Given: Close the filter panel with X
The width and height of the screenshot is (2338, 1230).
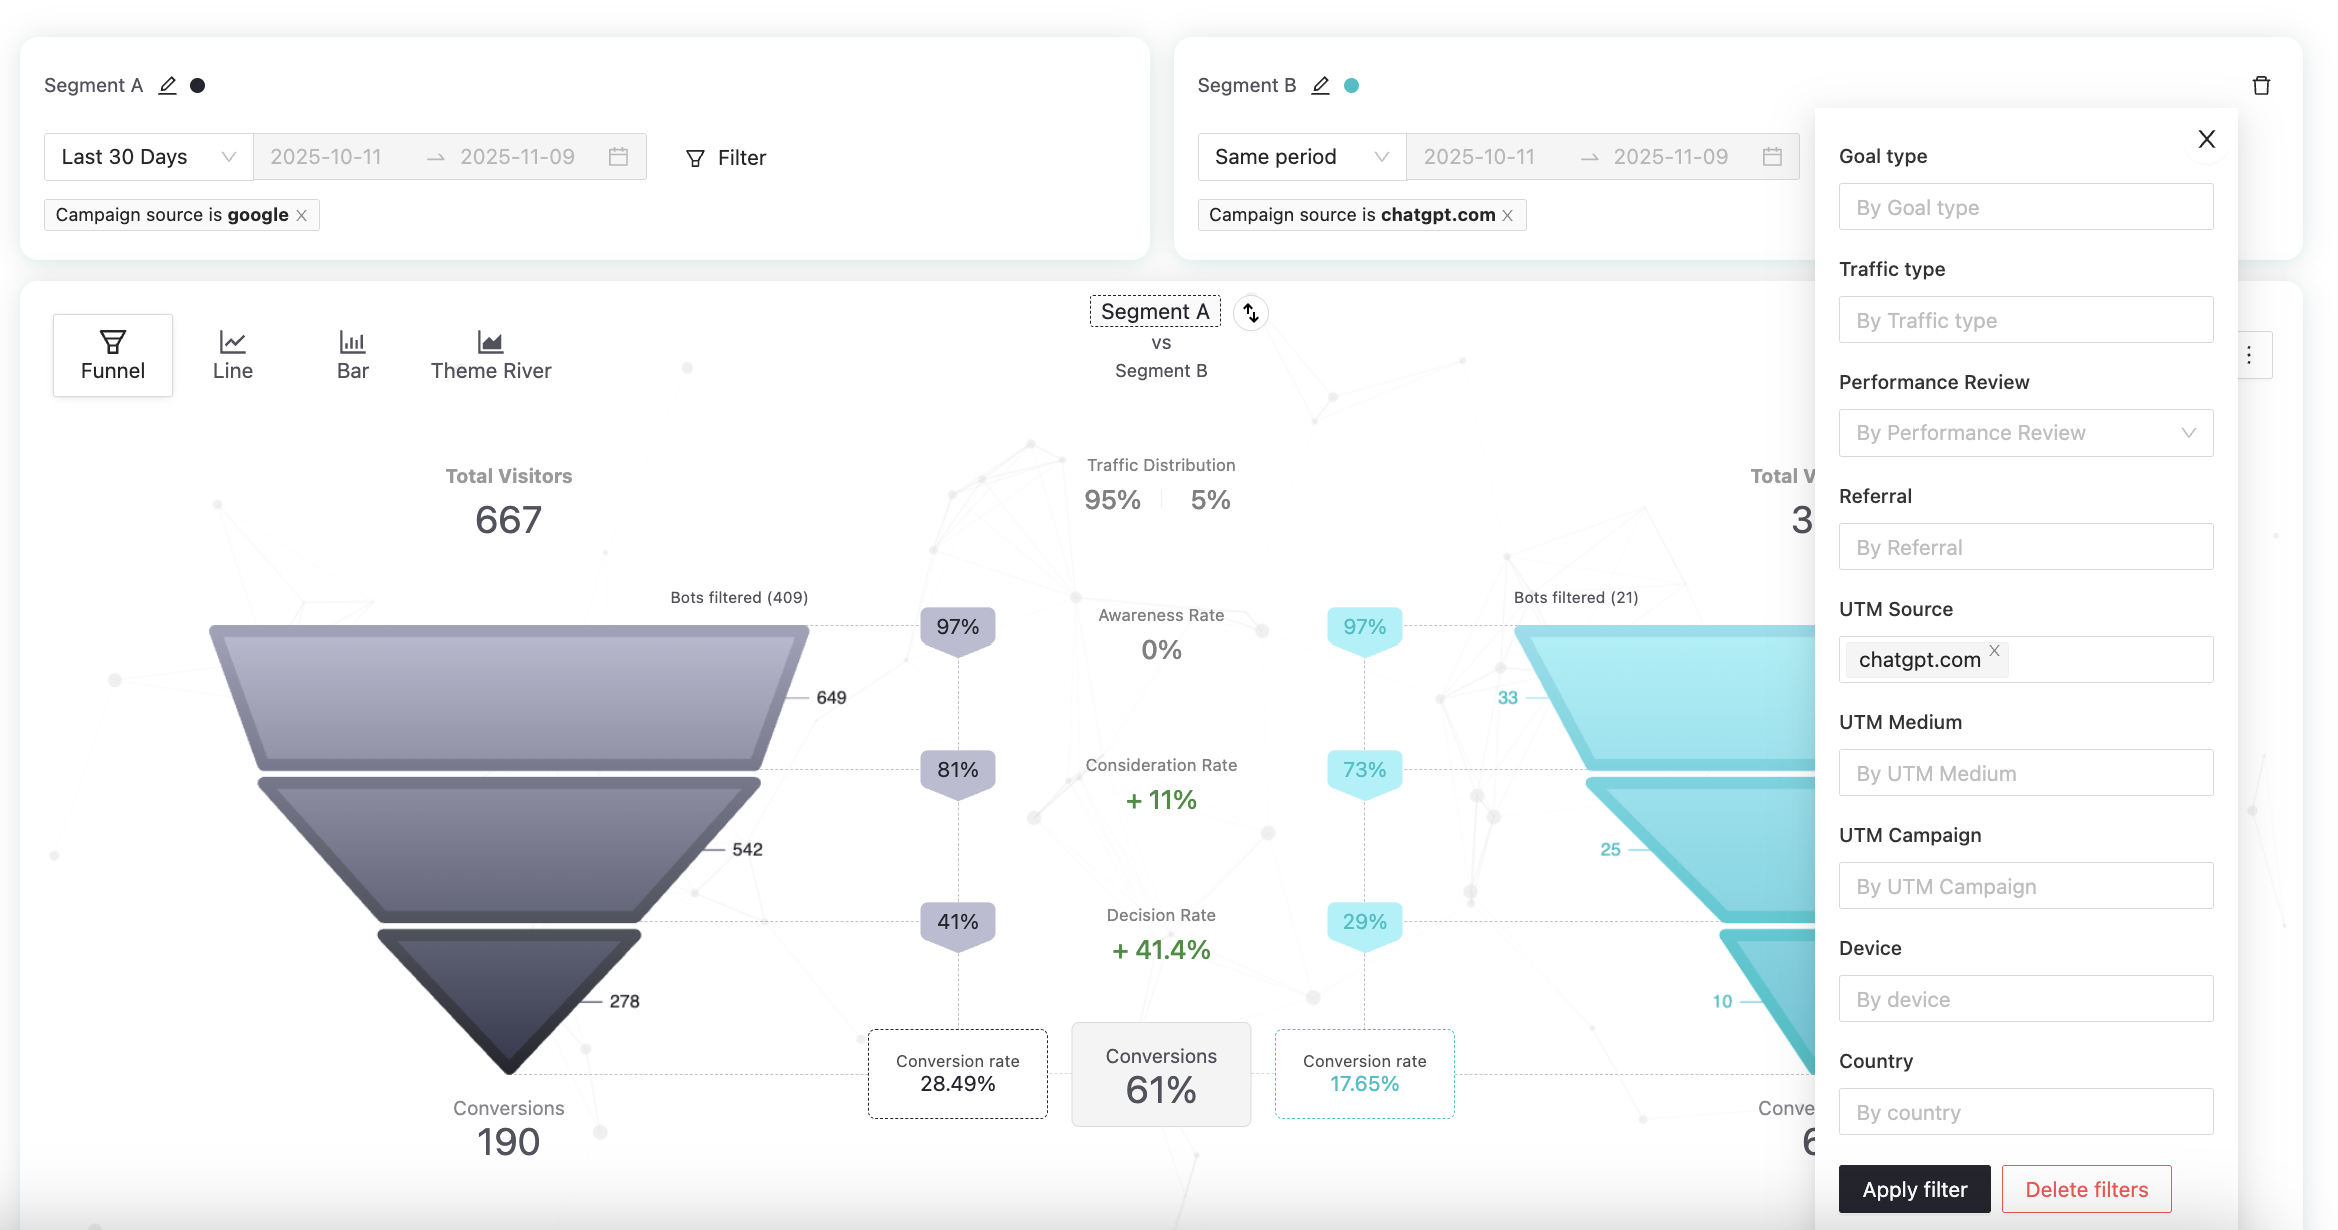Looking at the screenshot, I should point(2207,139).
